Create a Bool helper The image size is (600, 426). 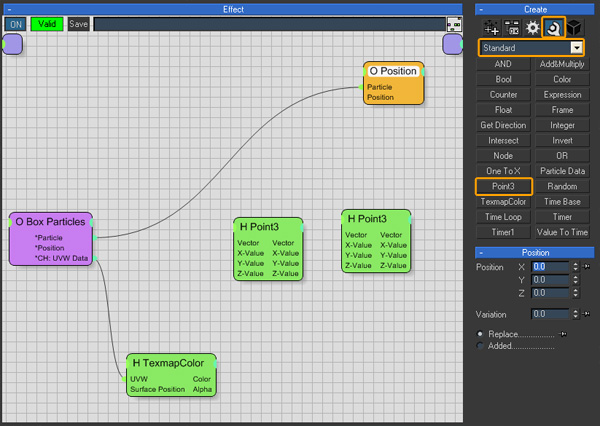(x=503, y=79)
